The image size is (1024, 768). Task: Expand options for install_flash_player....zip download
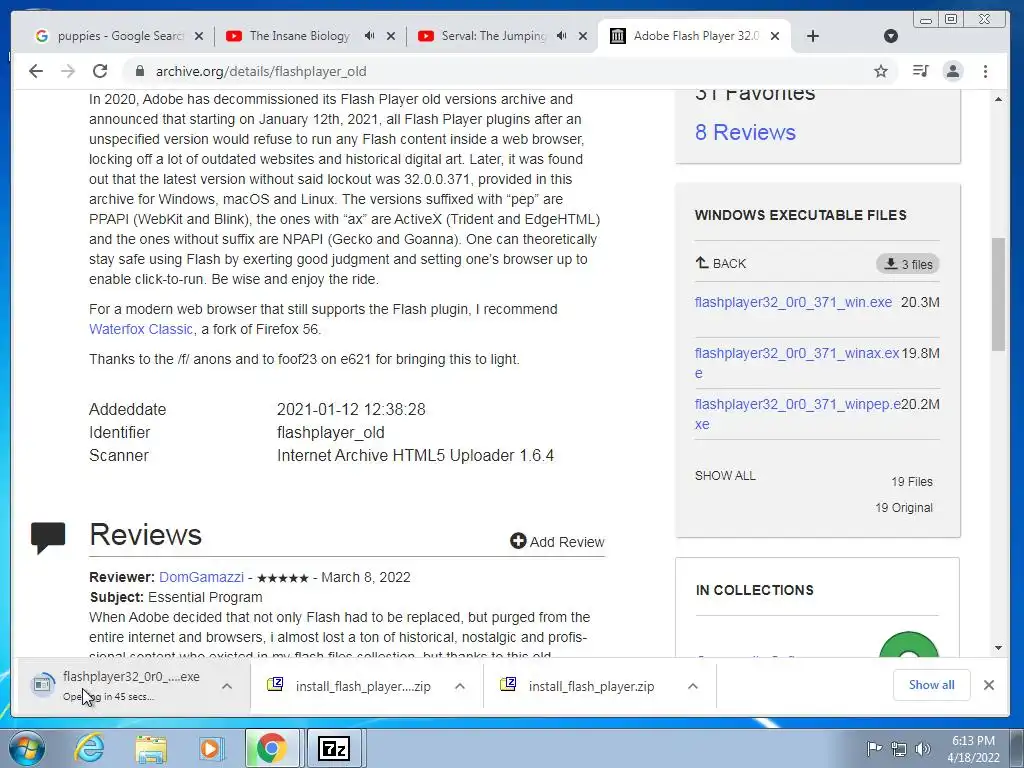(x=460, y=686)
